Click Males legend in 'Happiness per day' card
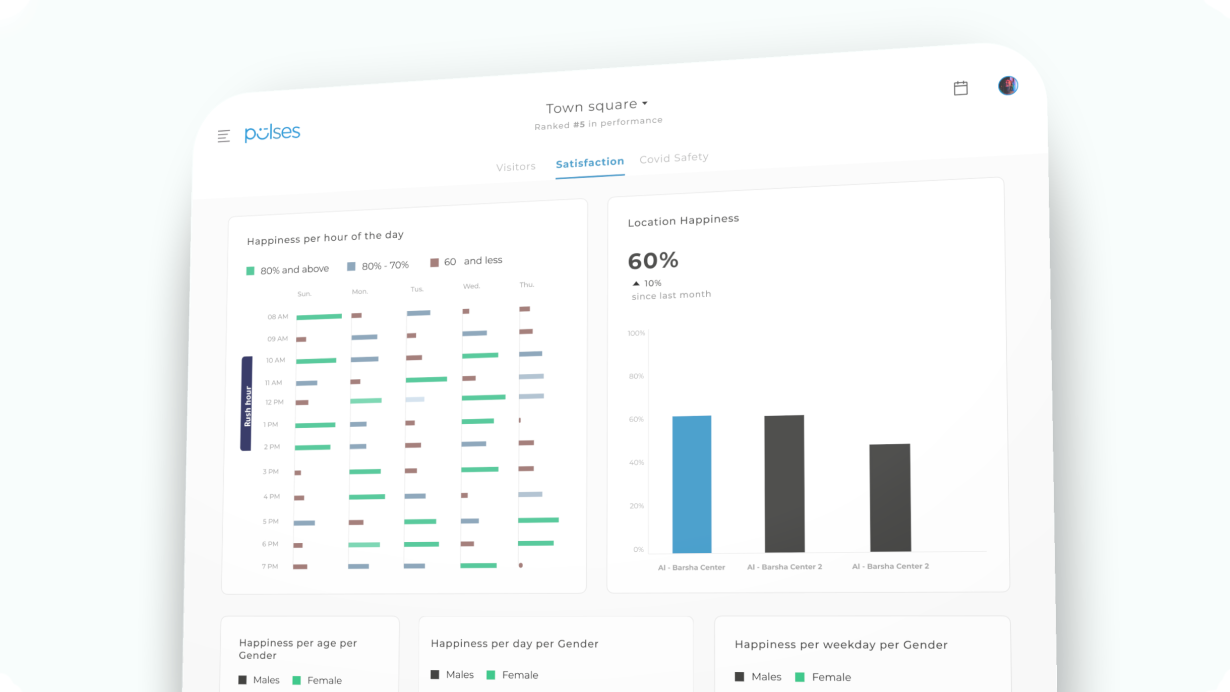 click(453, 675)
